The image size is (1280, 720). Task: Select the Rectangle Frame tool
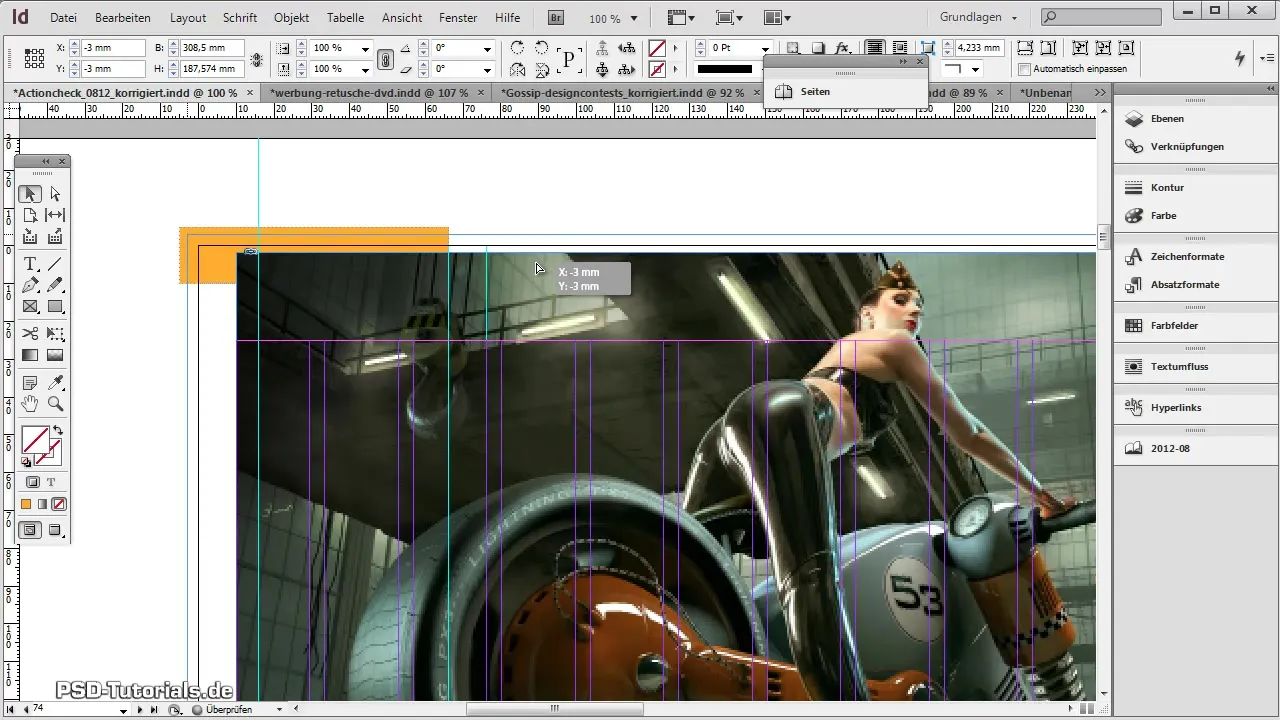point(30,307)
